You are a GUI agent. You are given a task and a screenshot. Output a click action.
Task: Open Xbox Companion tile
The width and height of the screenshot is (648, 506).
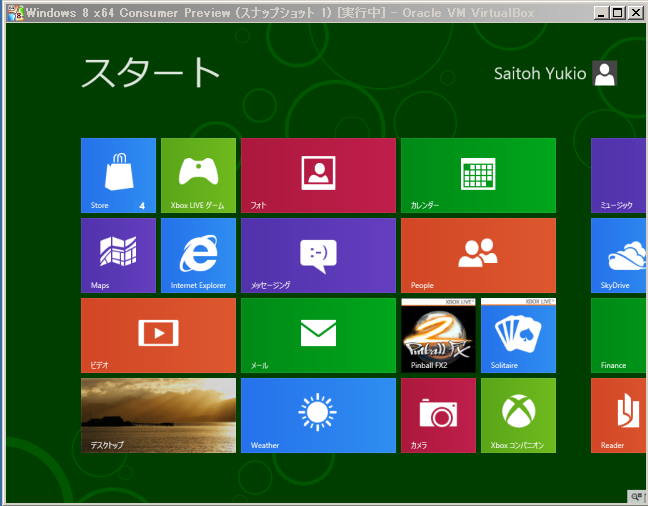tap(518, 415)
